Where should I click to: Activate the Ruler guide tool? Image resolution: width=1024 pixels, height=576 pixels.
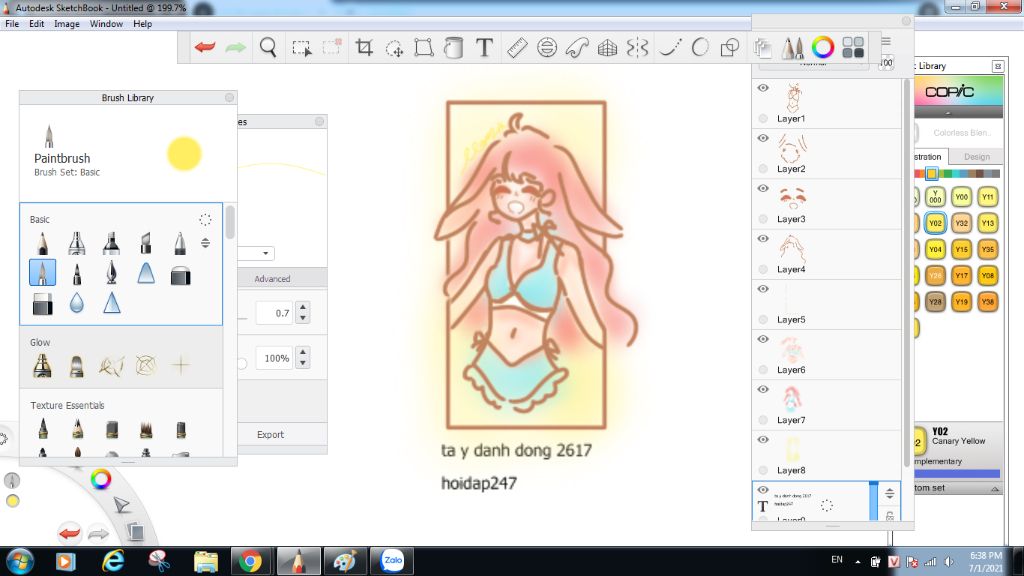(517, 48)
